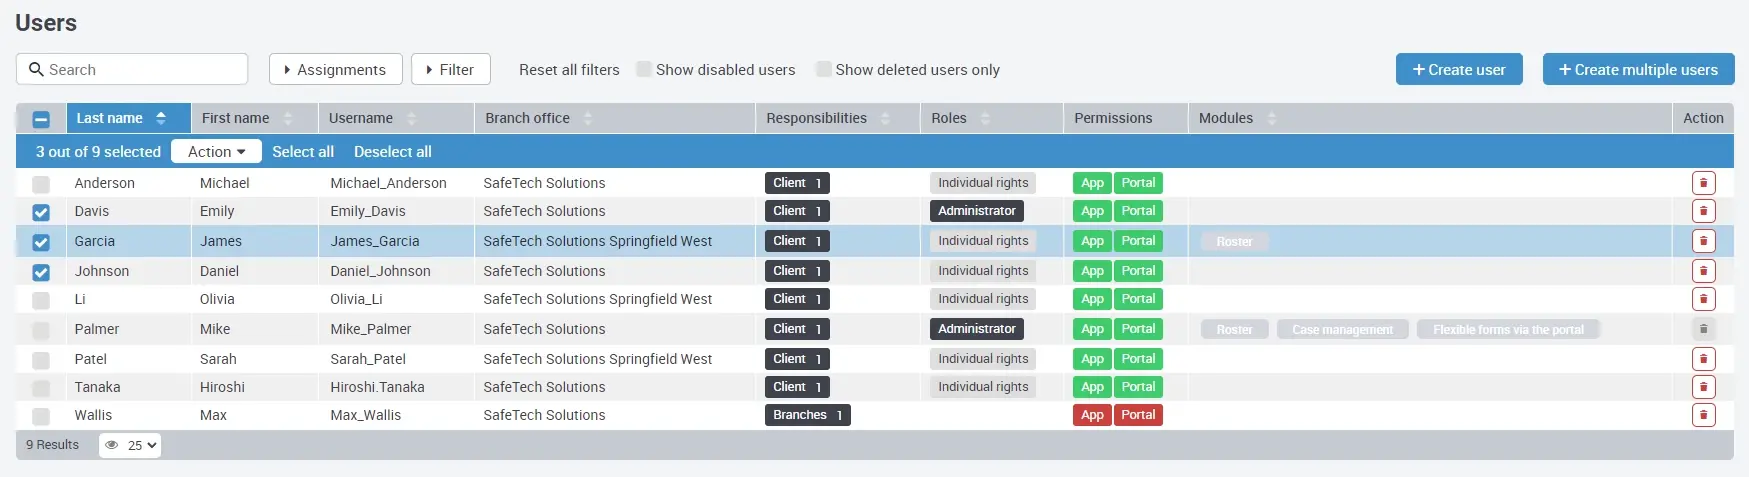Screen dimensions: 1749x477
Task: Click Select all link
Action: (x=303, y=151)
